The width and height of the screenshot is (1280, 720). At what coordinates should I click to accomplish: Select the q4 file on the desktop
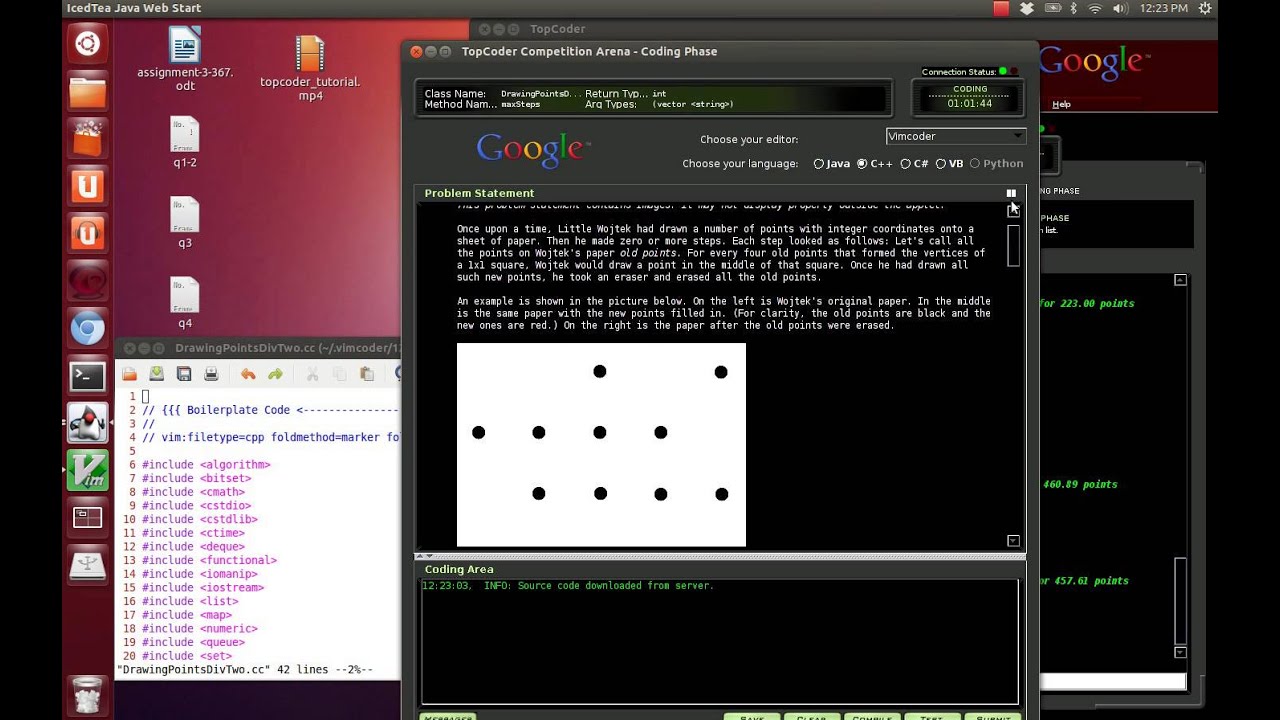click(x=185, y=303)
